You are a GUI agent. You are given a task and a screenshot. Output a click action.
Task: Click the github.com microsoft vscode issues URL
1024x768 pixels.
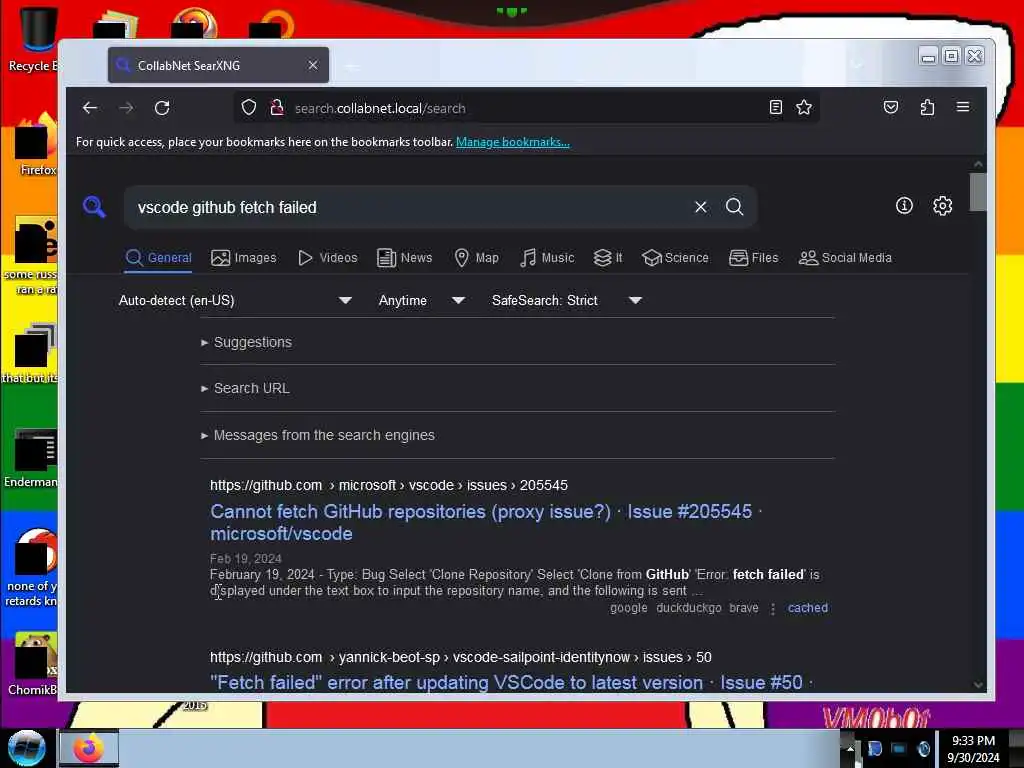coord(389,485)
